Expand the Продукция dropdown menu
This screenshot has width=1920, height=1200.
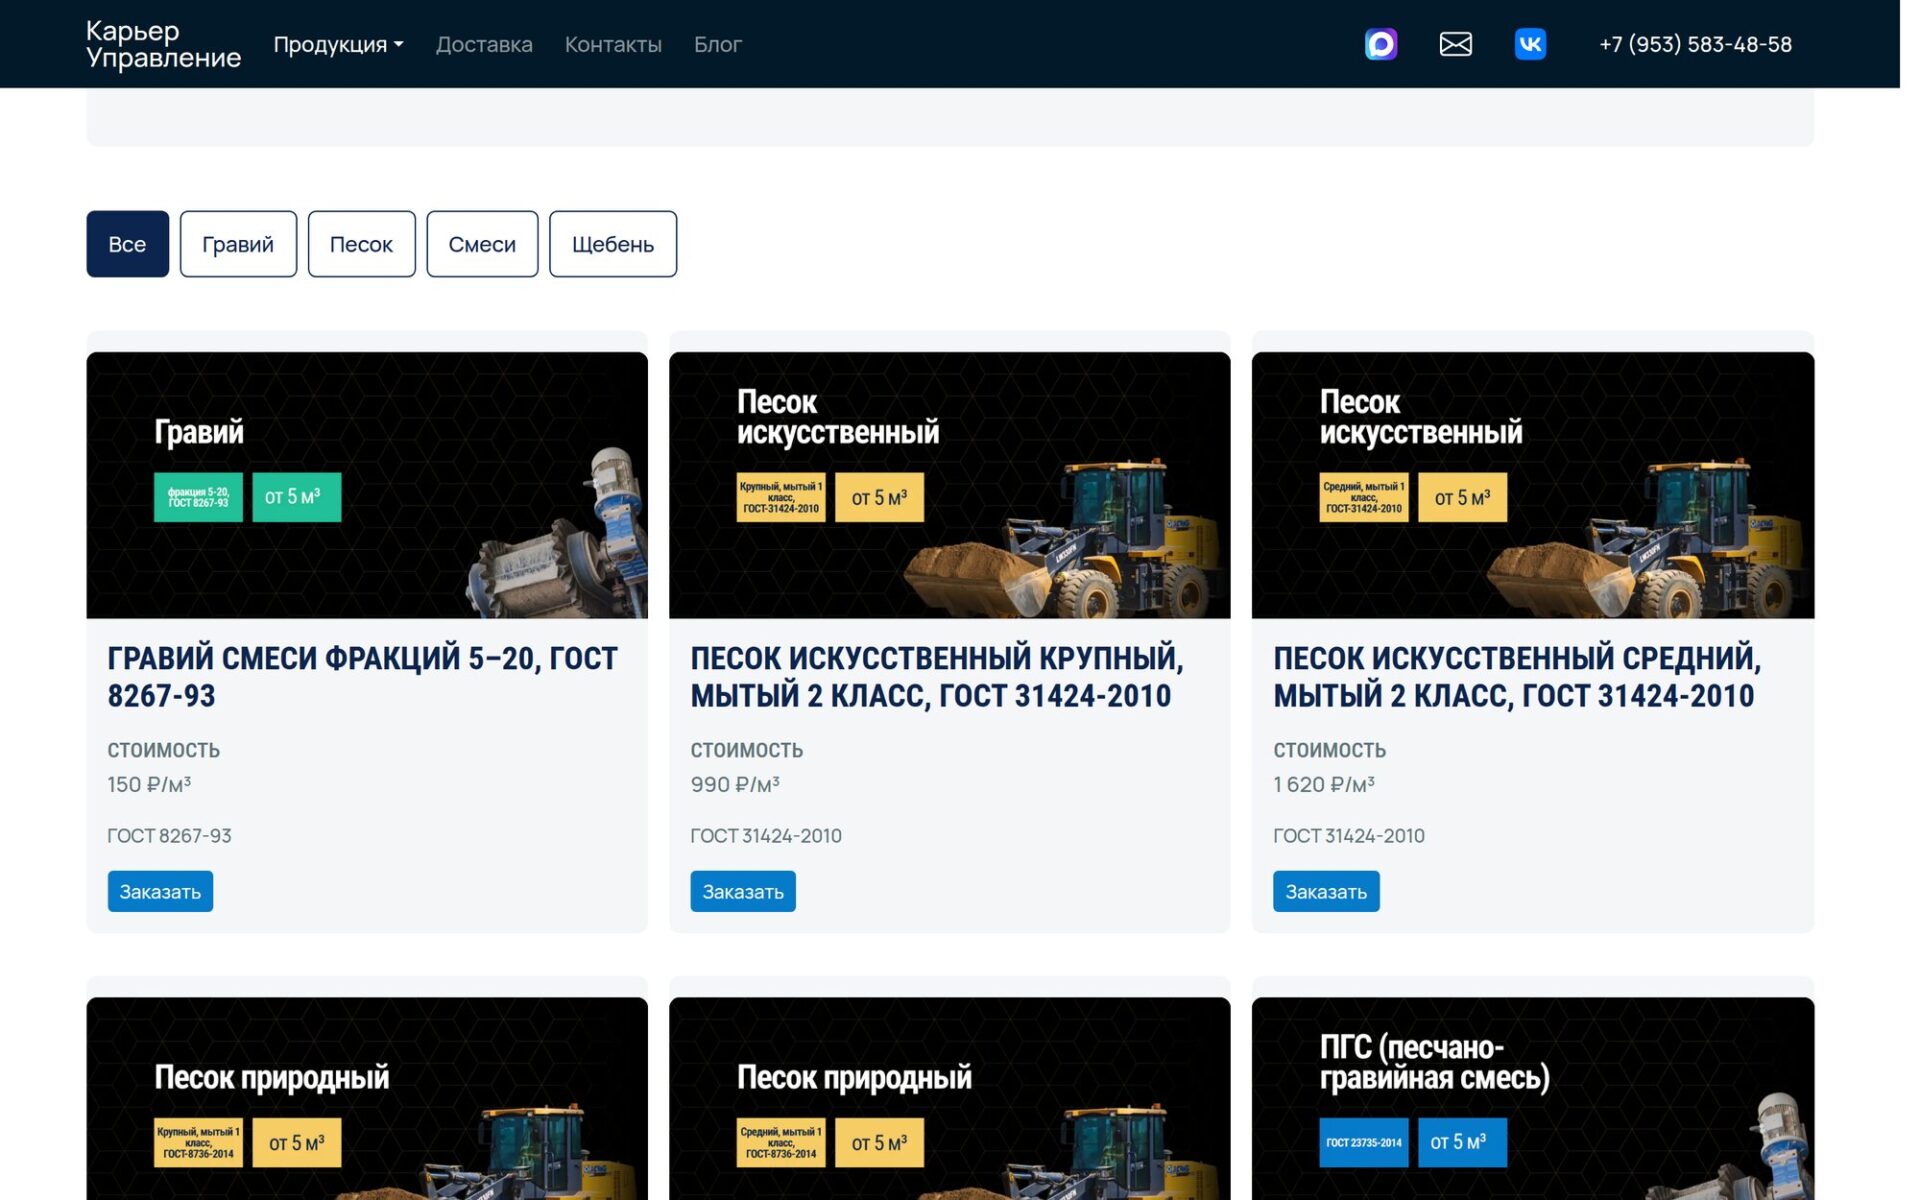pos(338,44)
